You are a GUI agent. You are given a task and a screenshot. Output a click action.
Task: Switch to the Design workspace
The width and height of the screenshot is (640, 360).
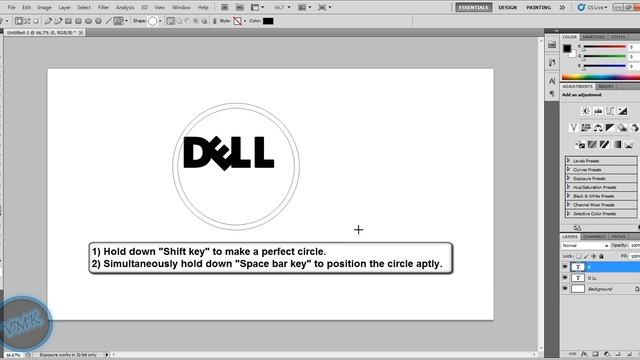pyautogui.click(x=507, y=7)
